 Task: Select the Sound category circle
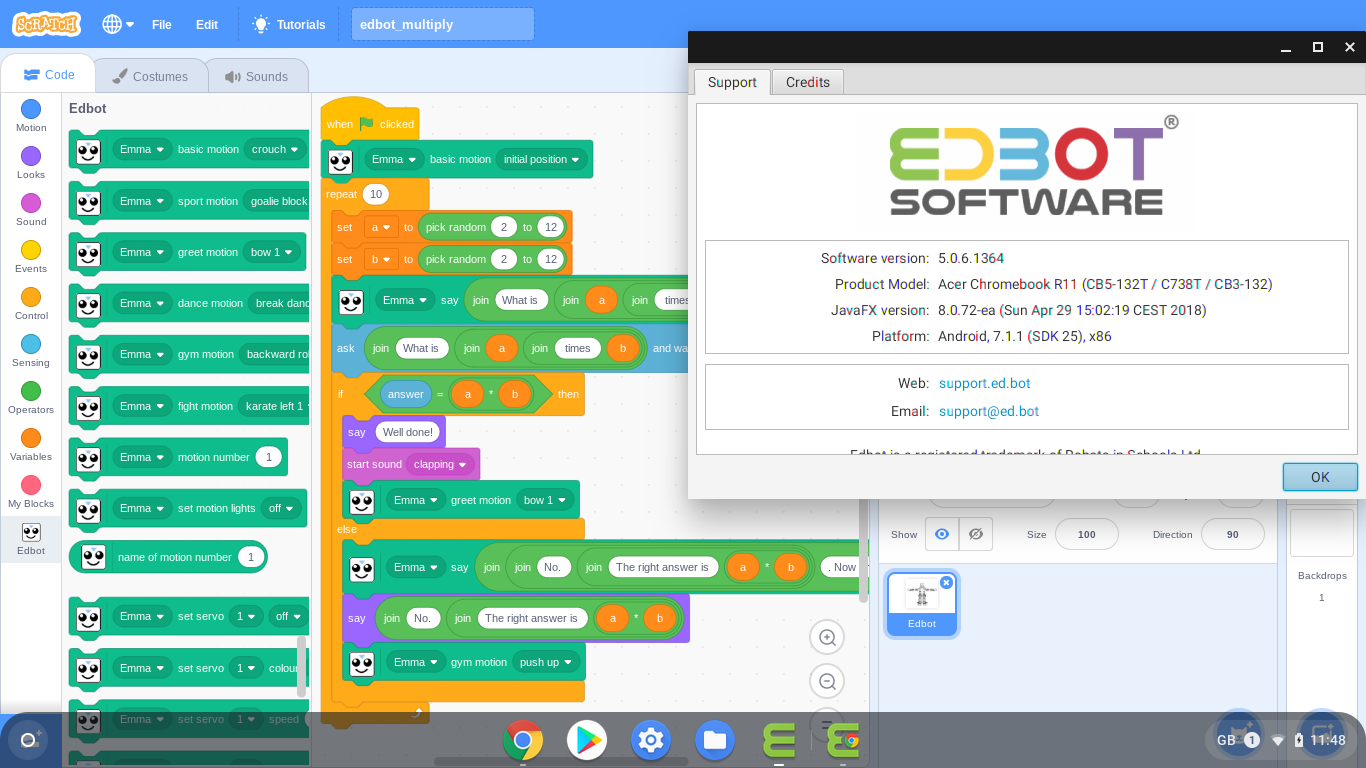pos(31,202)
